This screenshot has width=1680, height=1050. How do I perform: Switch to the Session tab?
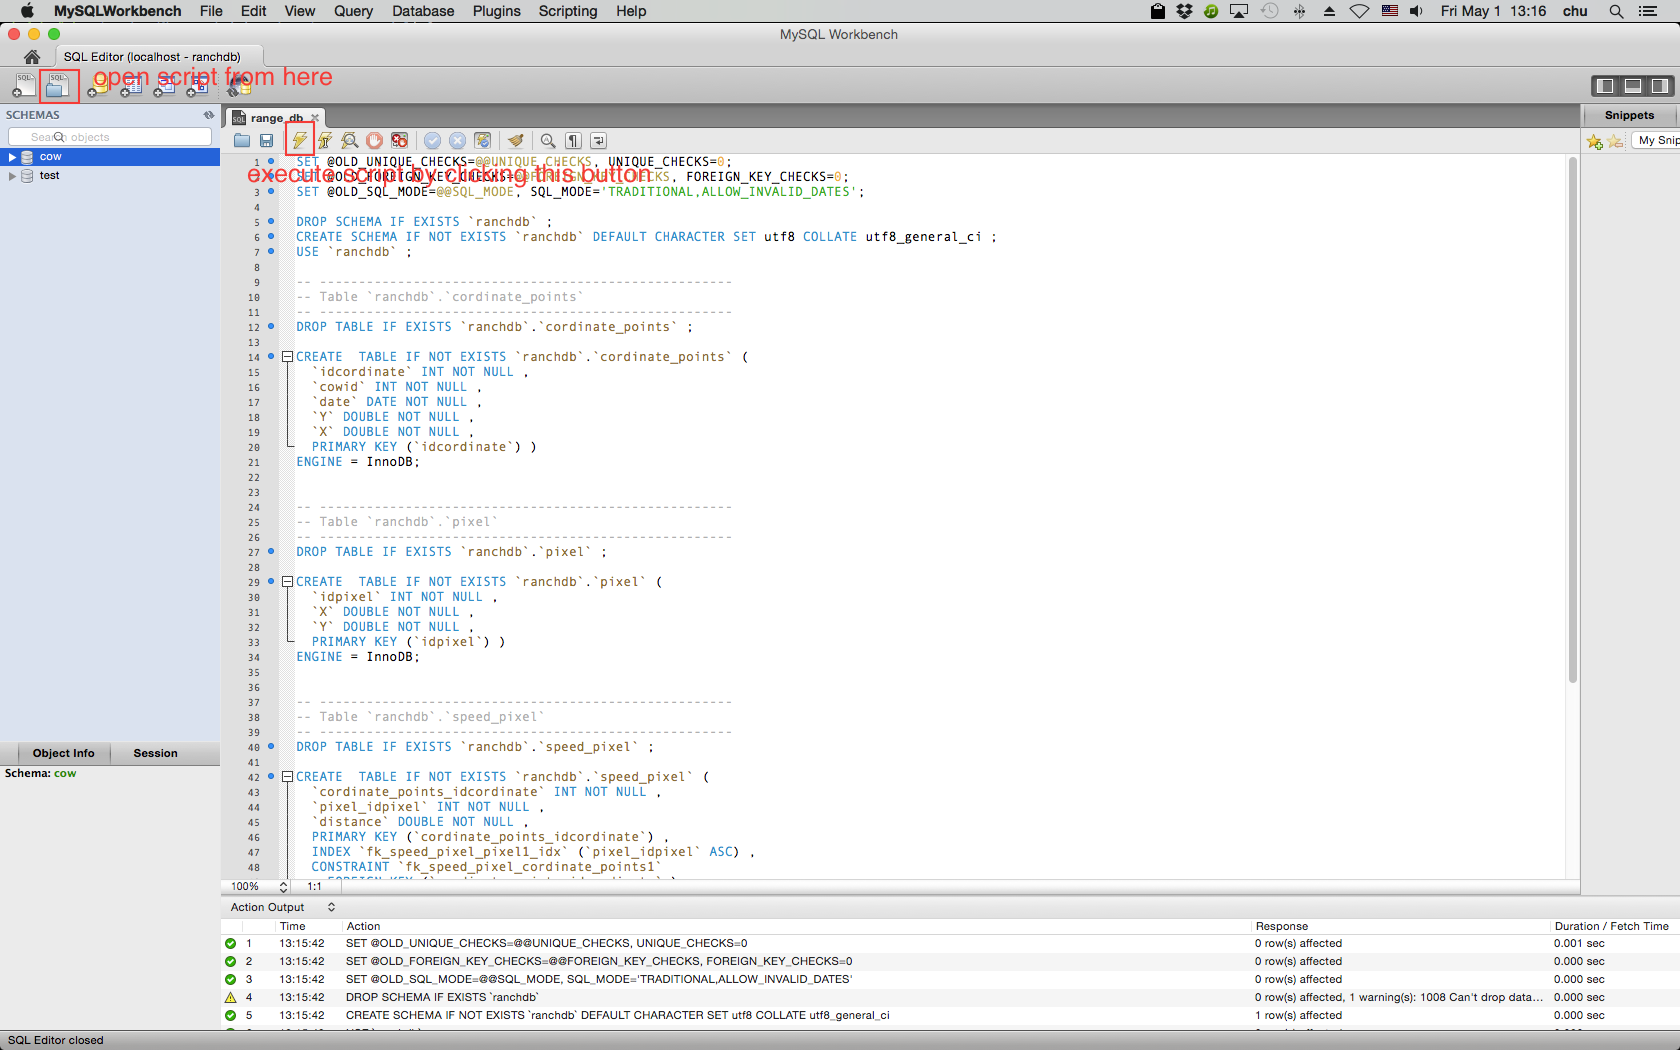tap(155, 753)
